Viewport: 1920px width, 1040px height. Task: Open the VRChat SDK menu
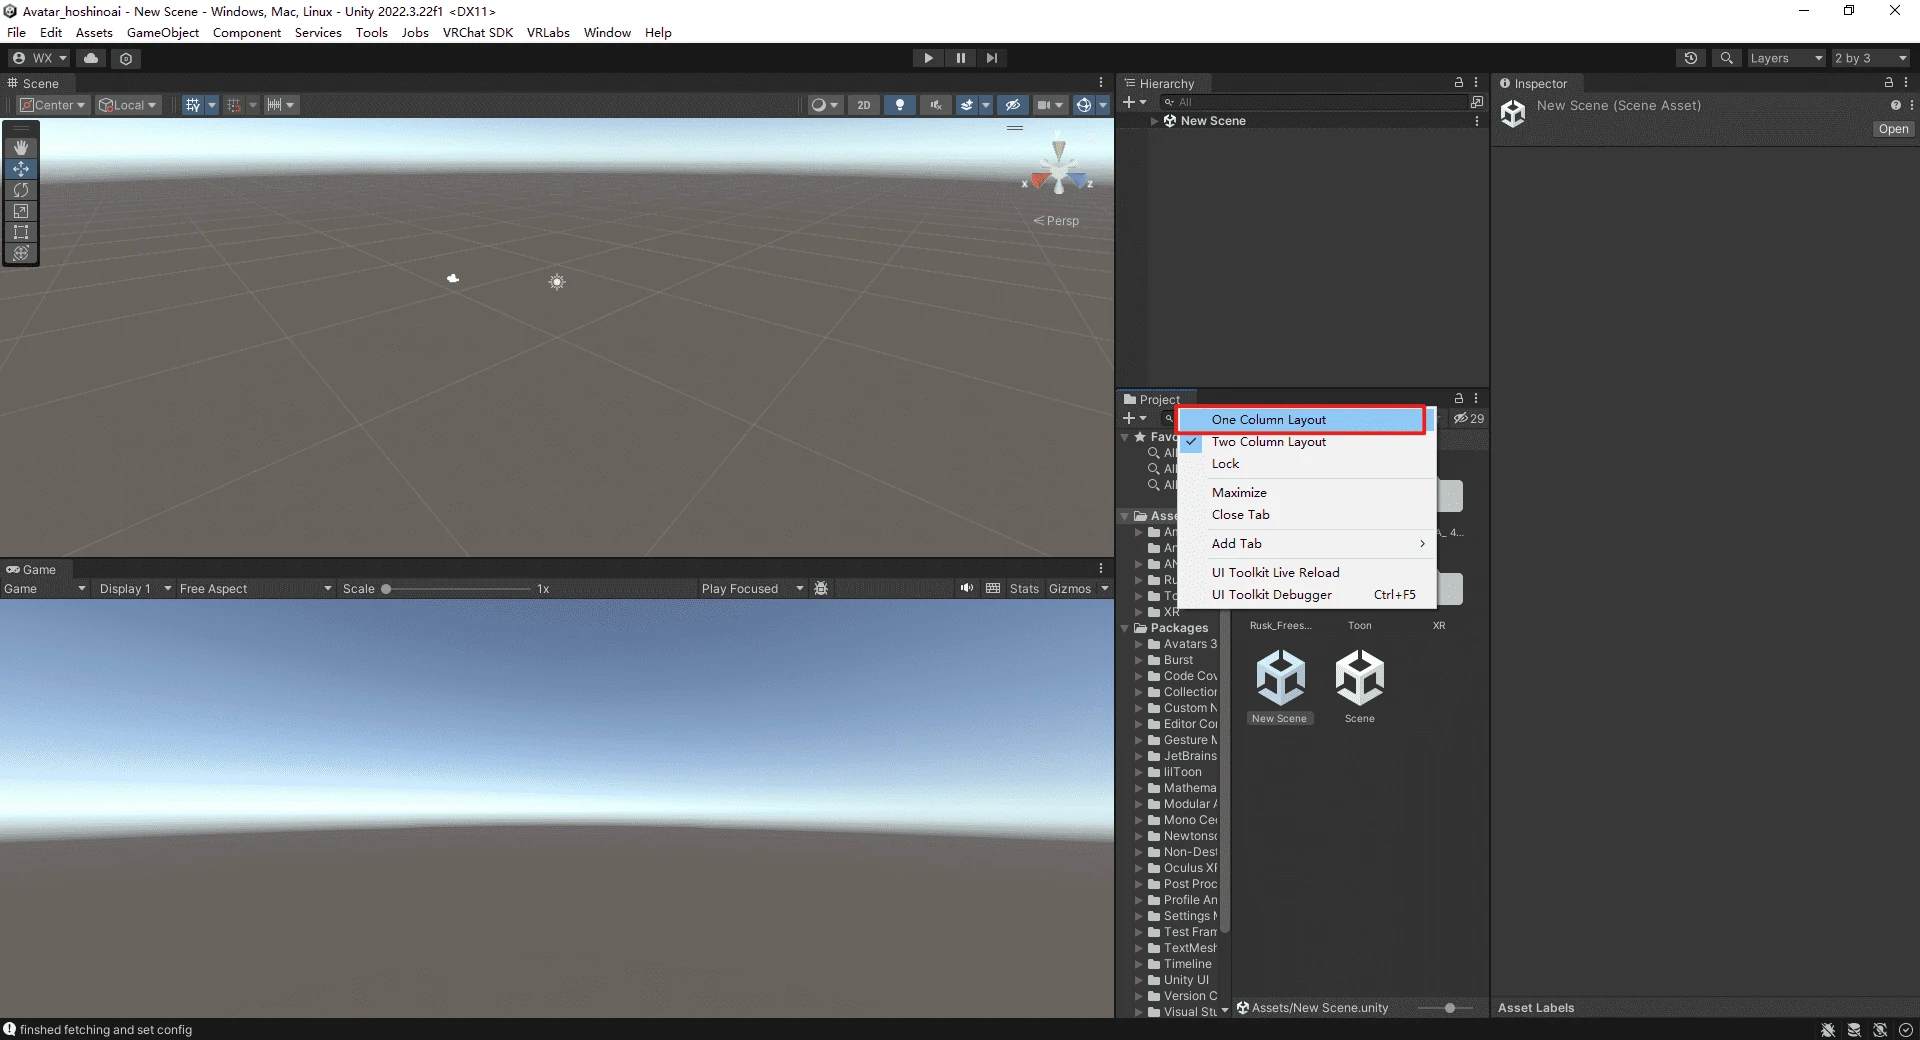pos(477,33)
